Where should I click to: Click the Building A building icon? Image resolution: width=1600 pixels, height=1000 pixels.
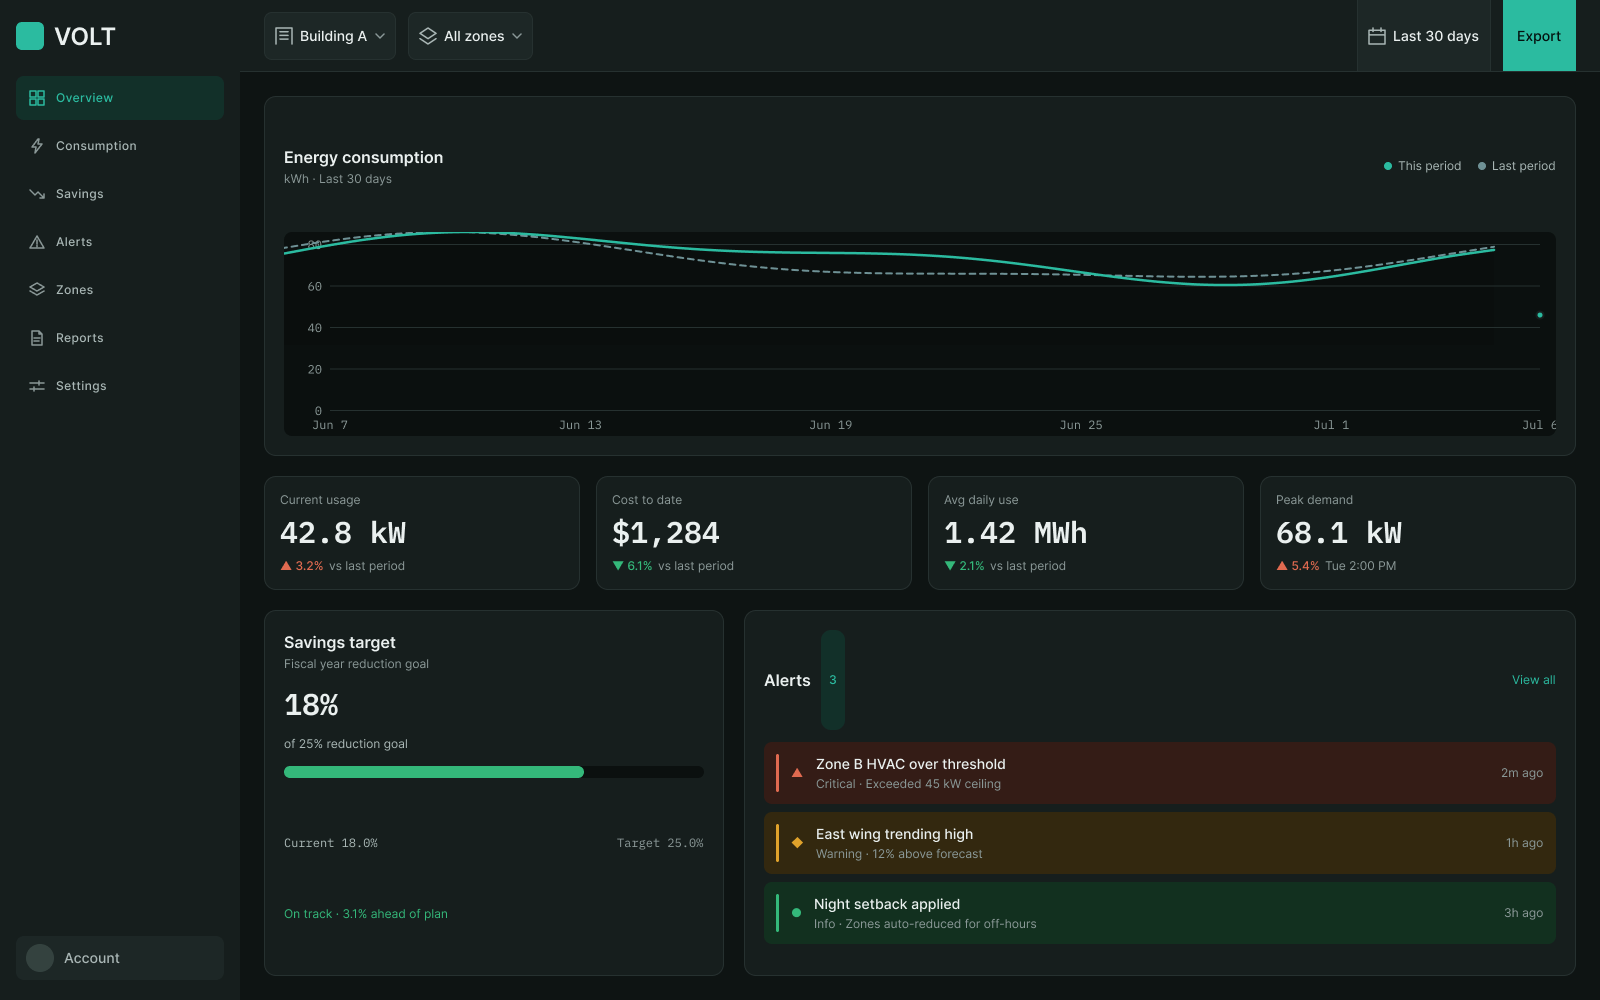pyautogui.click(x=284, y=36)
